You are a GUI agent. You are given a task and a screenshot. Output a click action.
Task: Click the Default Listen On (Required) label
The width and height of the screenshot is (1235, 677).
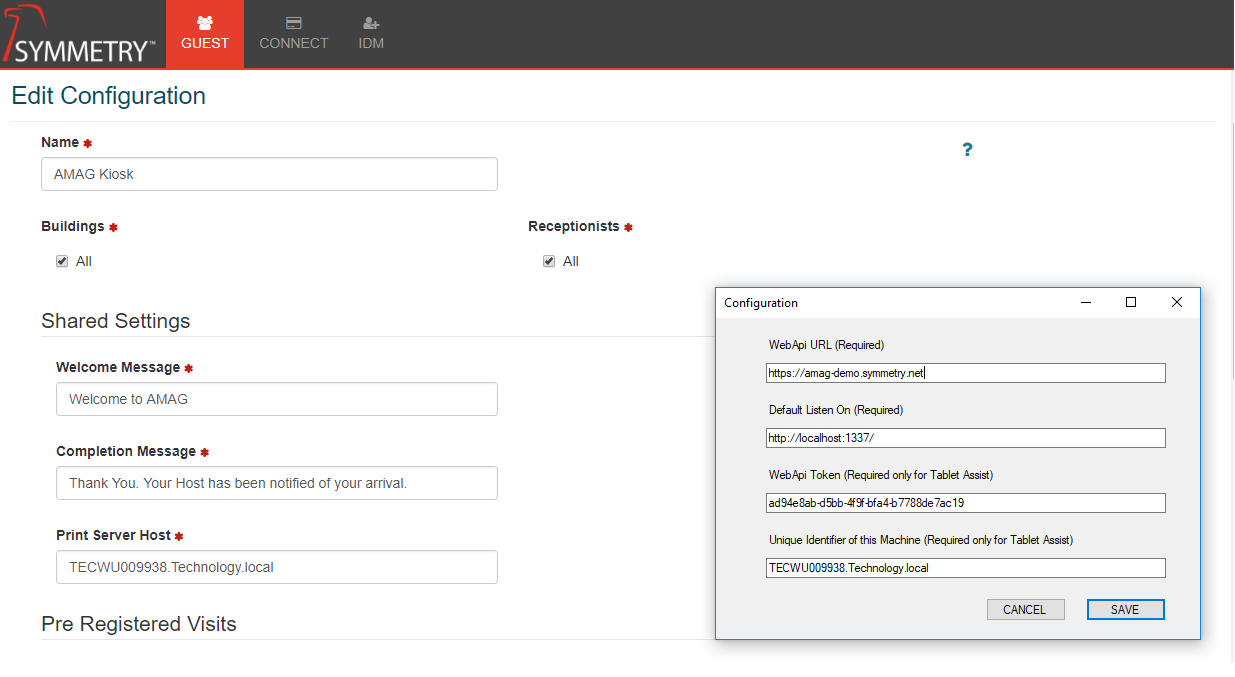(836, 410)
